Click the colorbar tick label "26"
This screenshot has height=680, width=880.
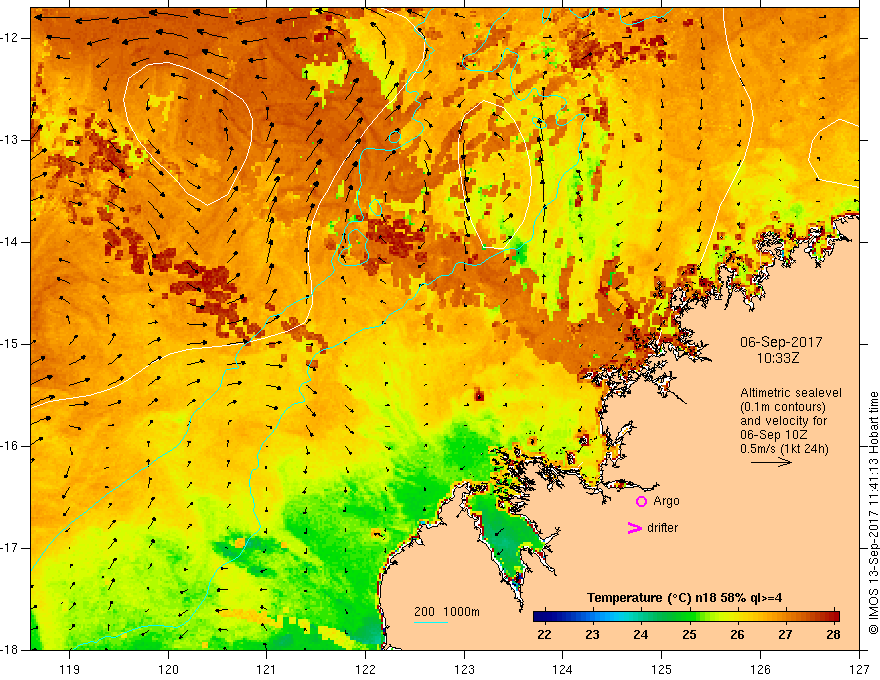tap(737, 635)
